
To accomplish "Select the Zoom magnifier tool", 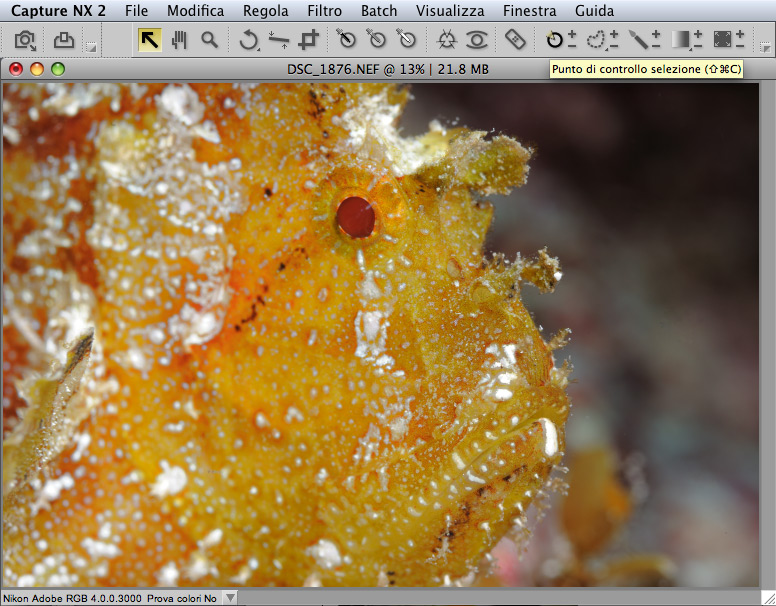I will pos(210,40).
